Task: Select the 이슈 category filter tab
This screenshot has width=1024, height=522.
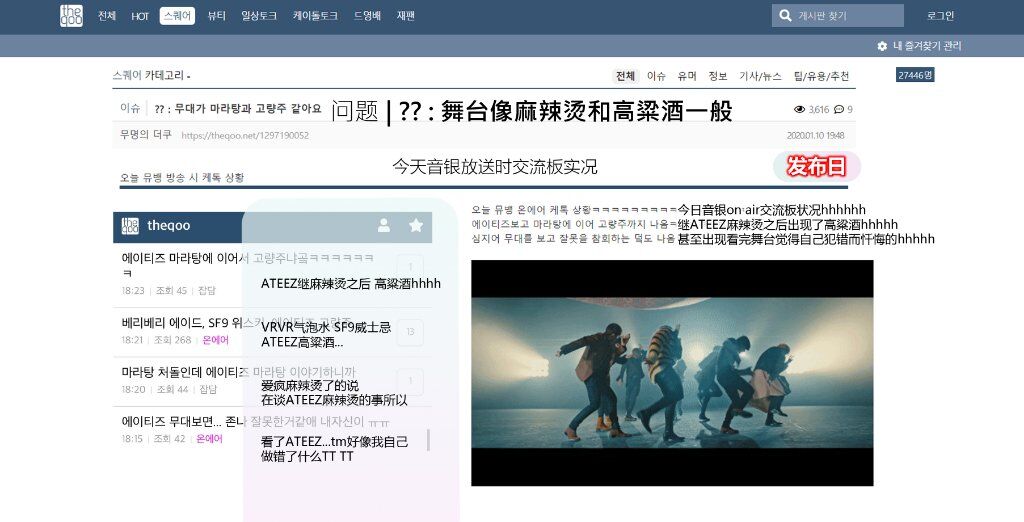Action: click(656, 76)
